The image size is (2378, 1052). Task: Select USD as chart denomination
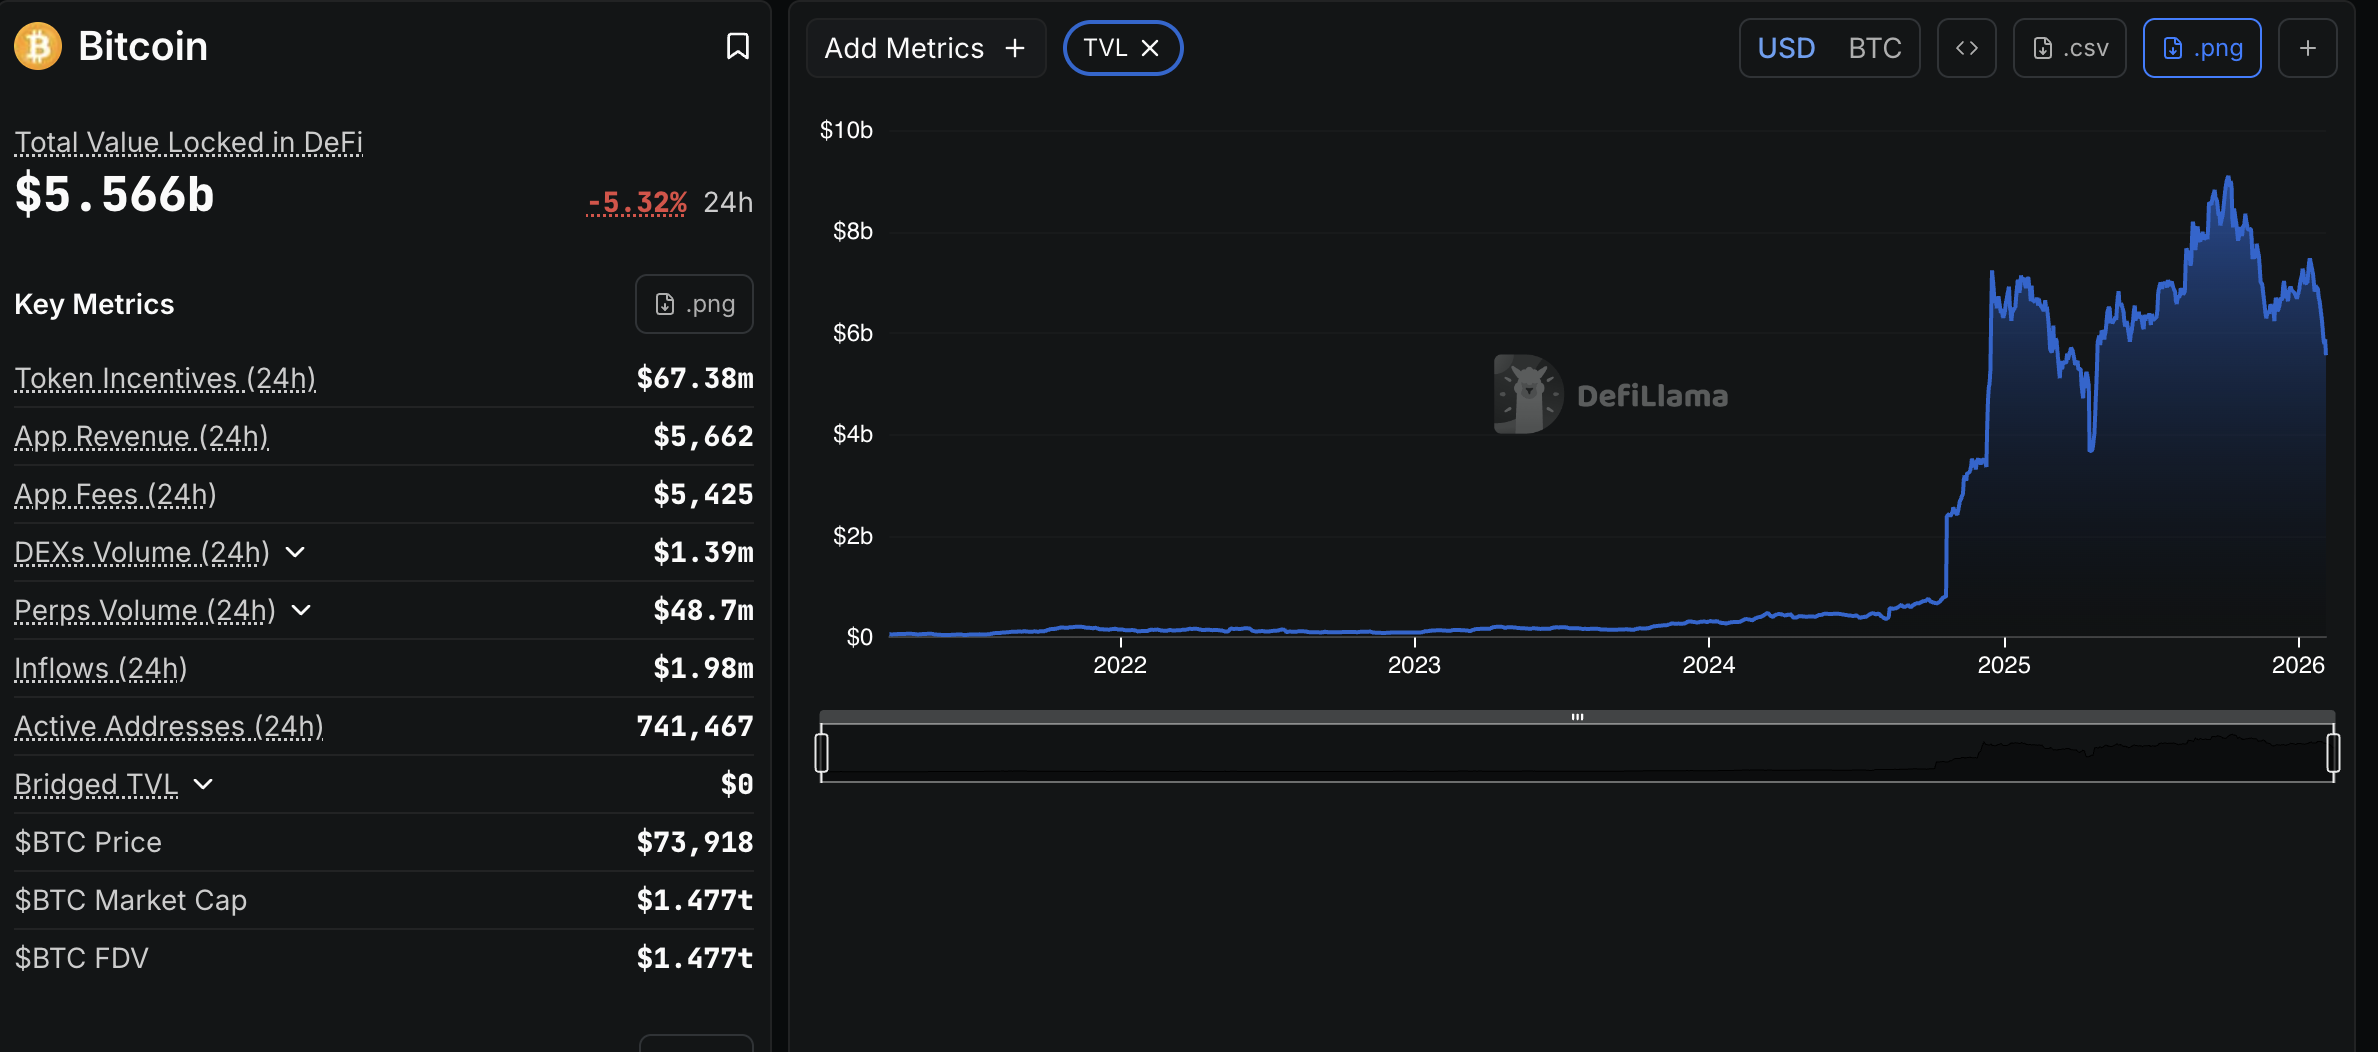click(1786, 47)
